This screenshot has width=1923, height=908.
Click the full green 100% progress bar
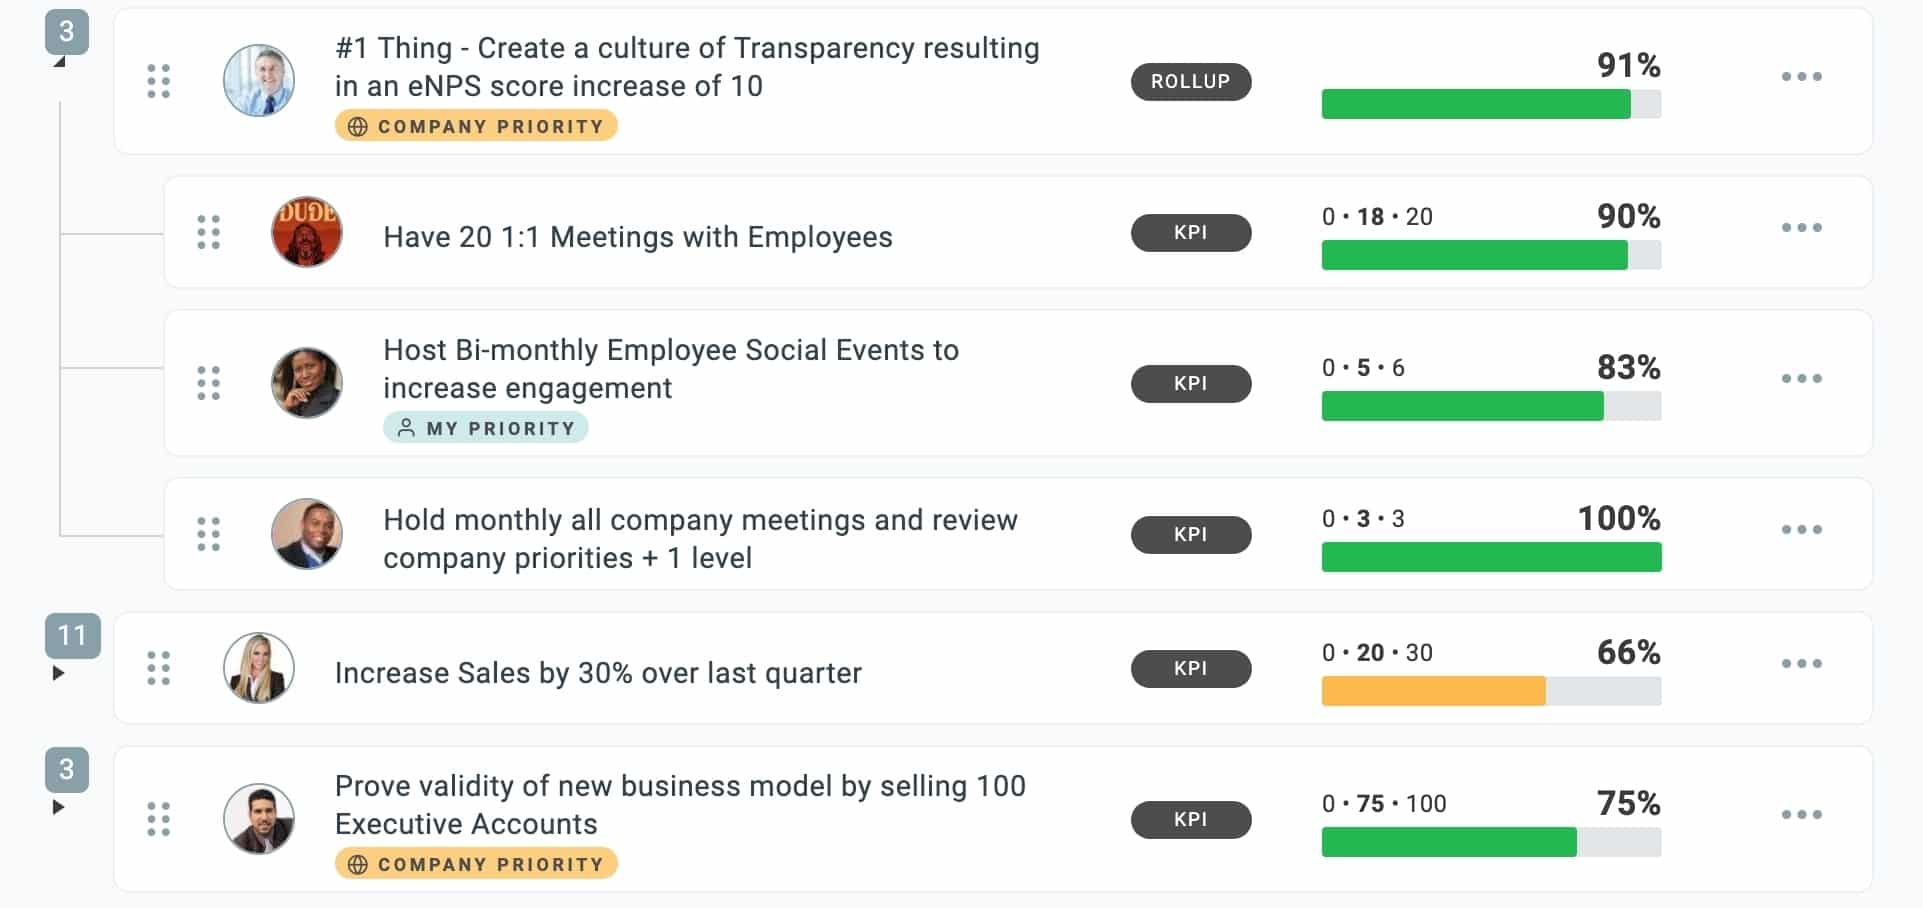[1490, 557]
